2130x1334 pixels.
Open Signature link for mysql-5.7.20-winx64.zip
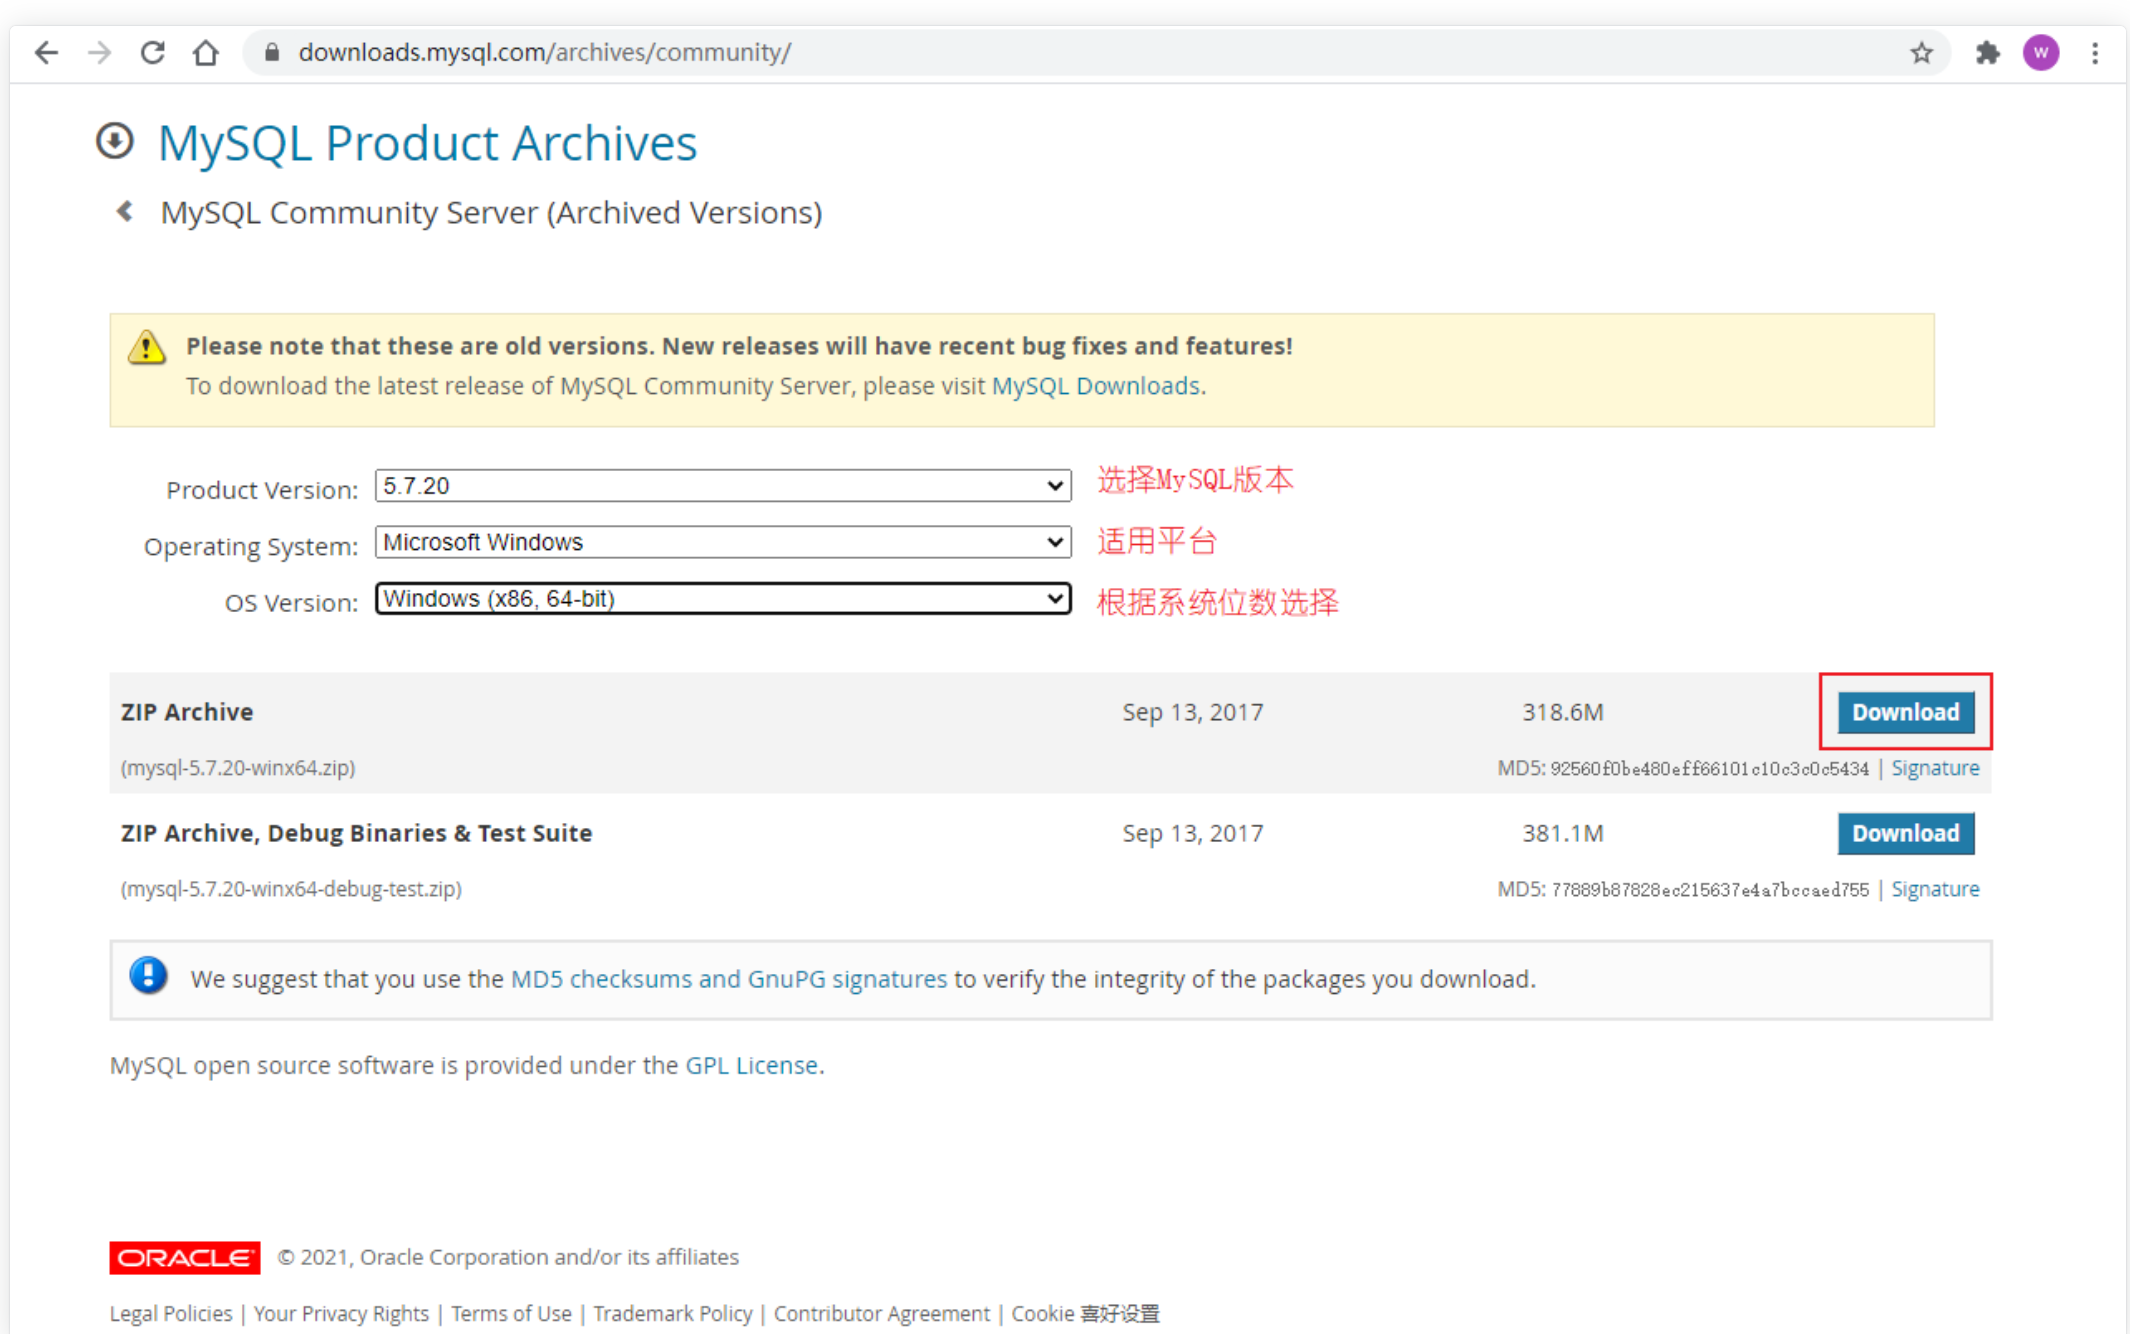coord(1934,768)
